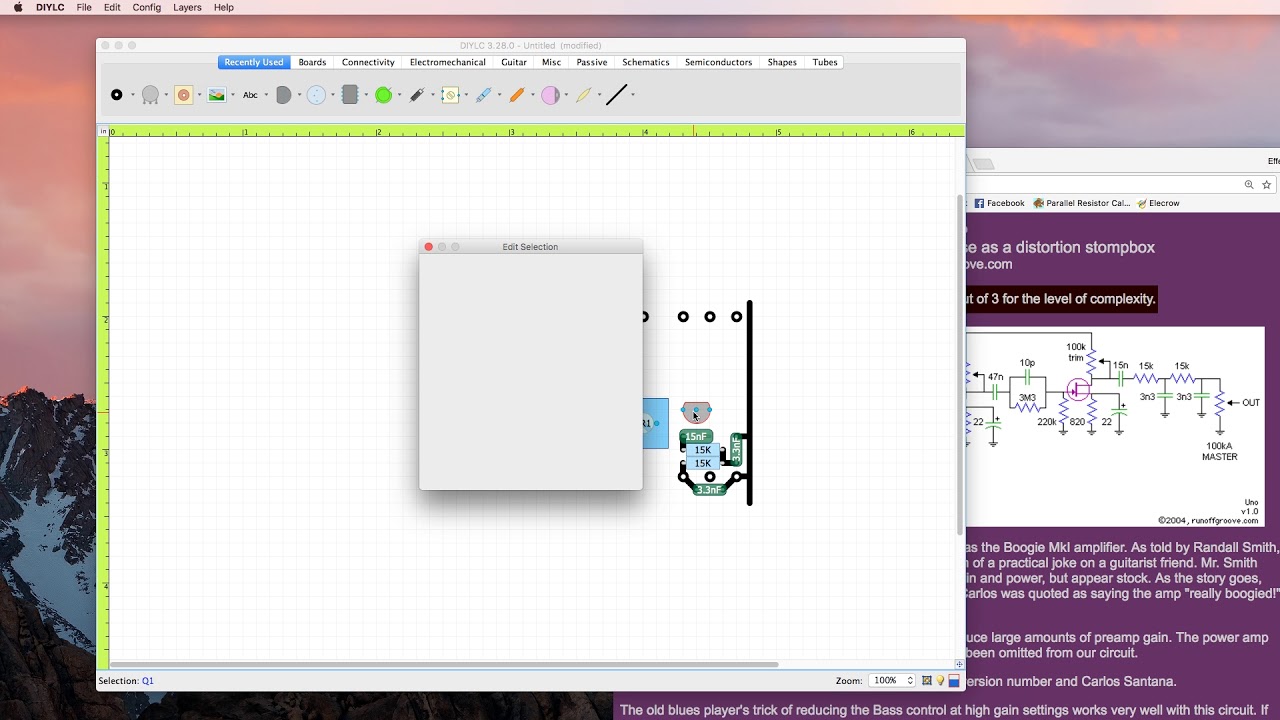Screen dimensions: 1280x720
Task: Switch to the Boards tab
Action: pos(312,62)
